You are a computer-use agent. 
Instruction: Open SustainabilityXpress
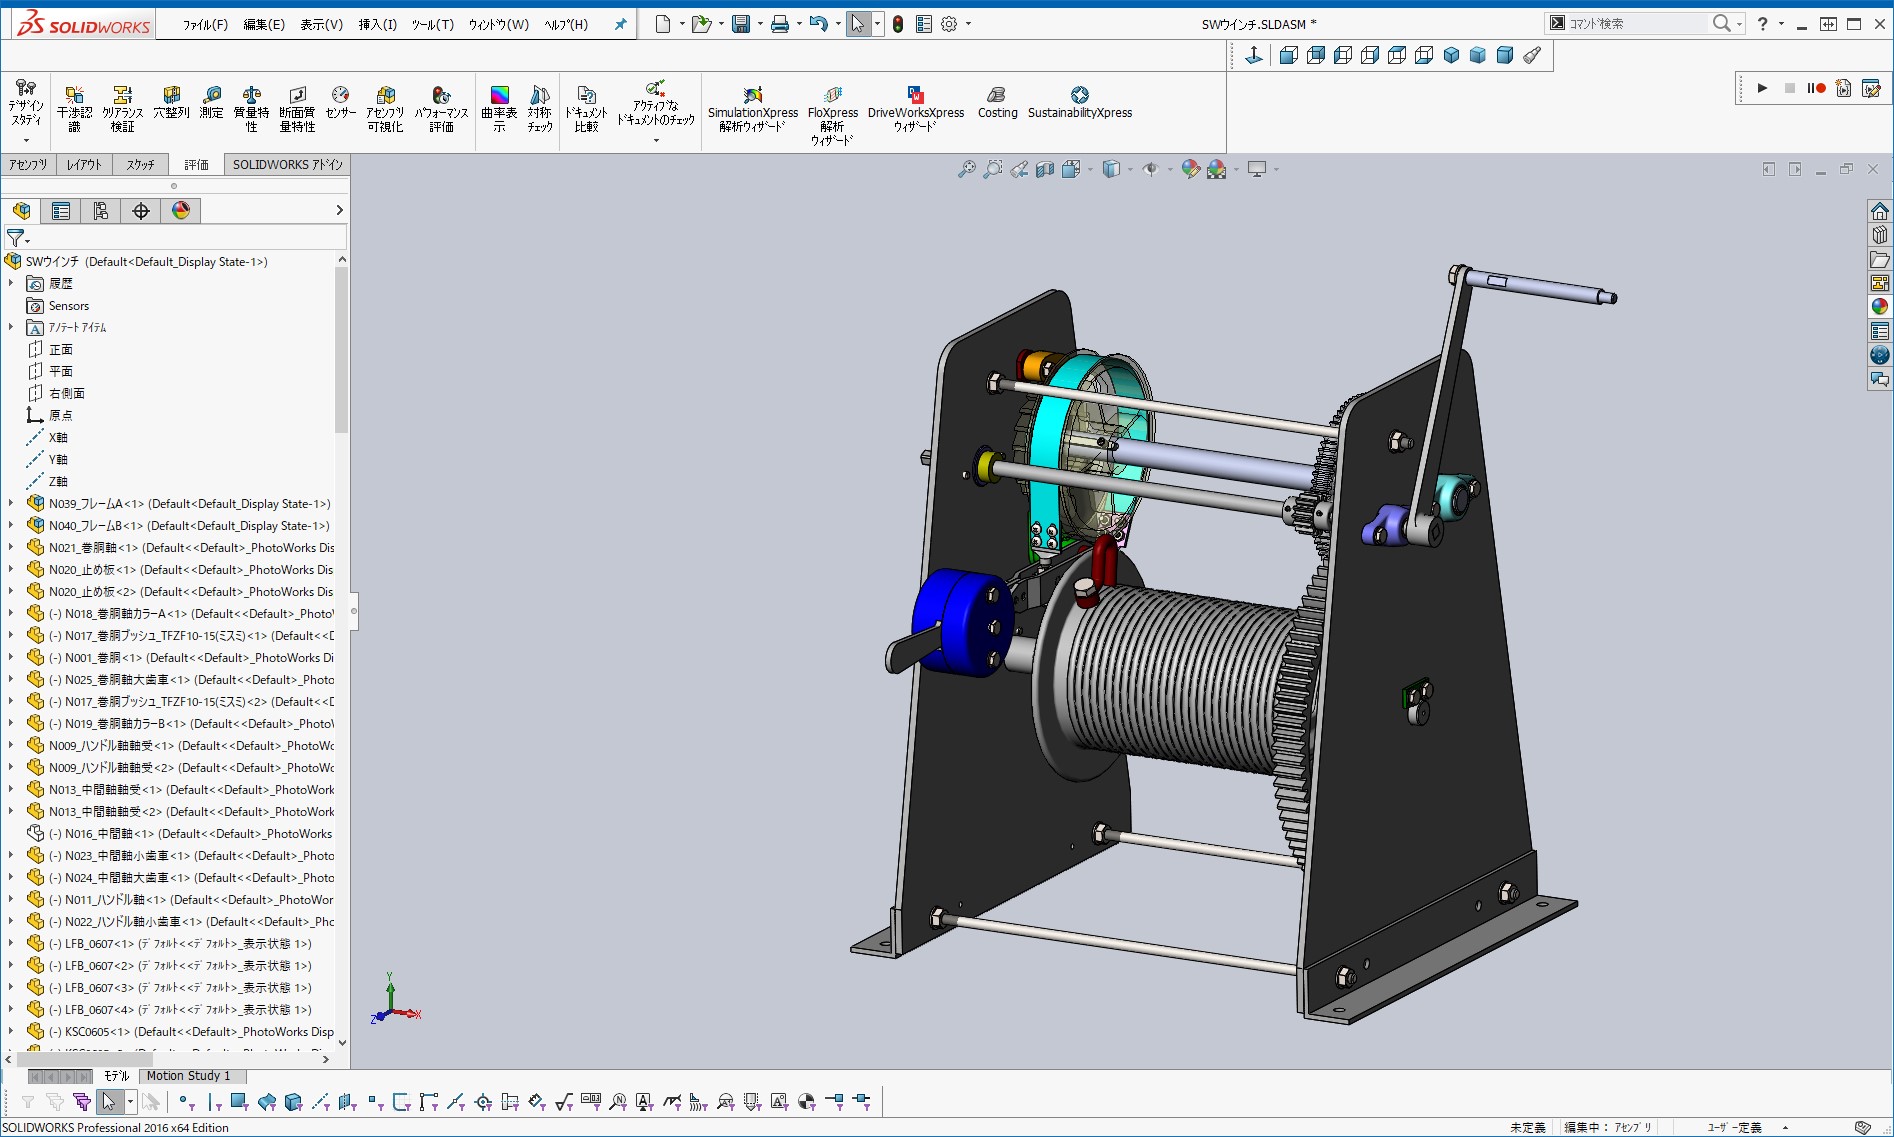pyautogui.click(x=1079, y=102)
